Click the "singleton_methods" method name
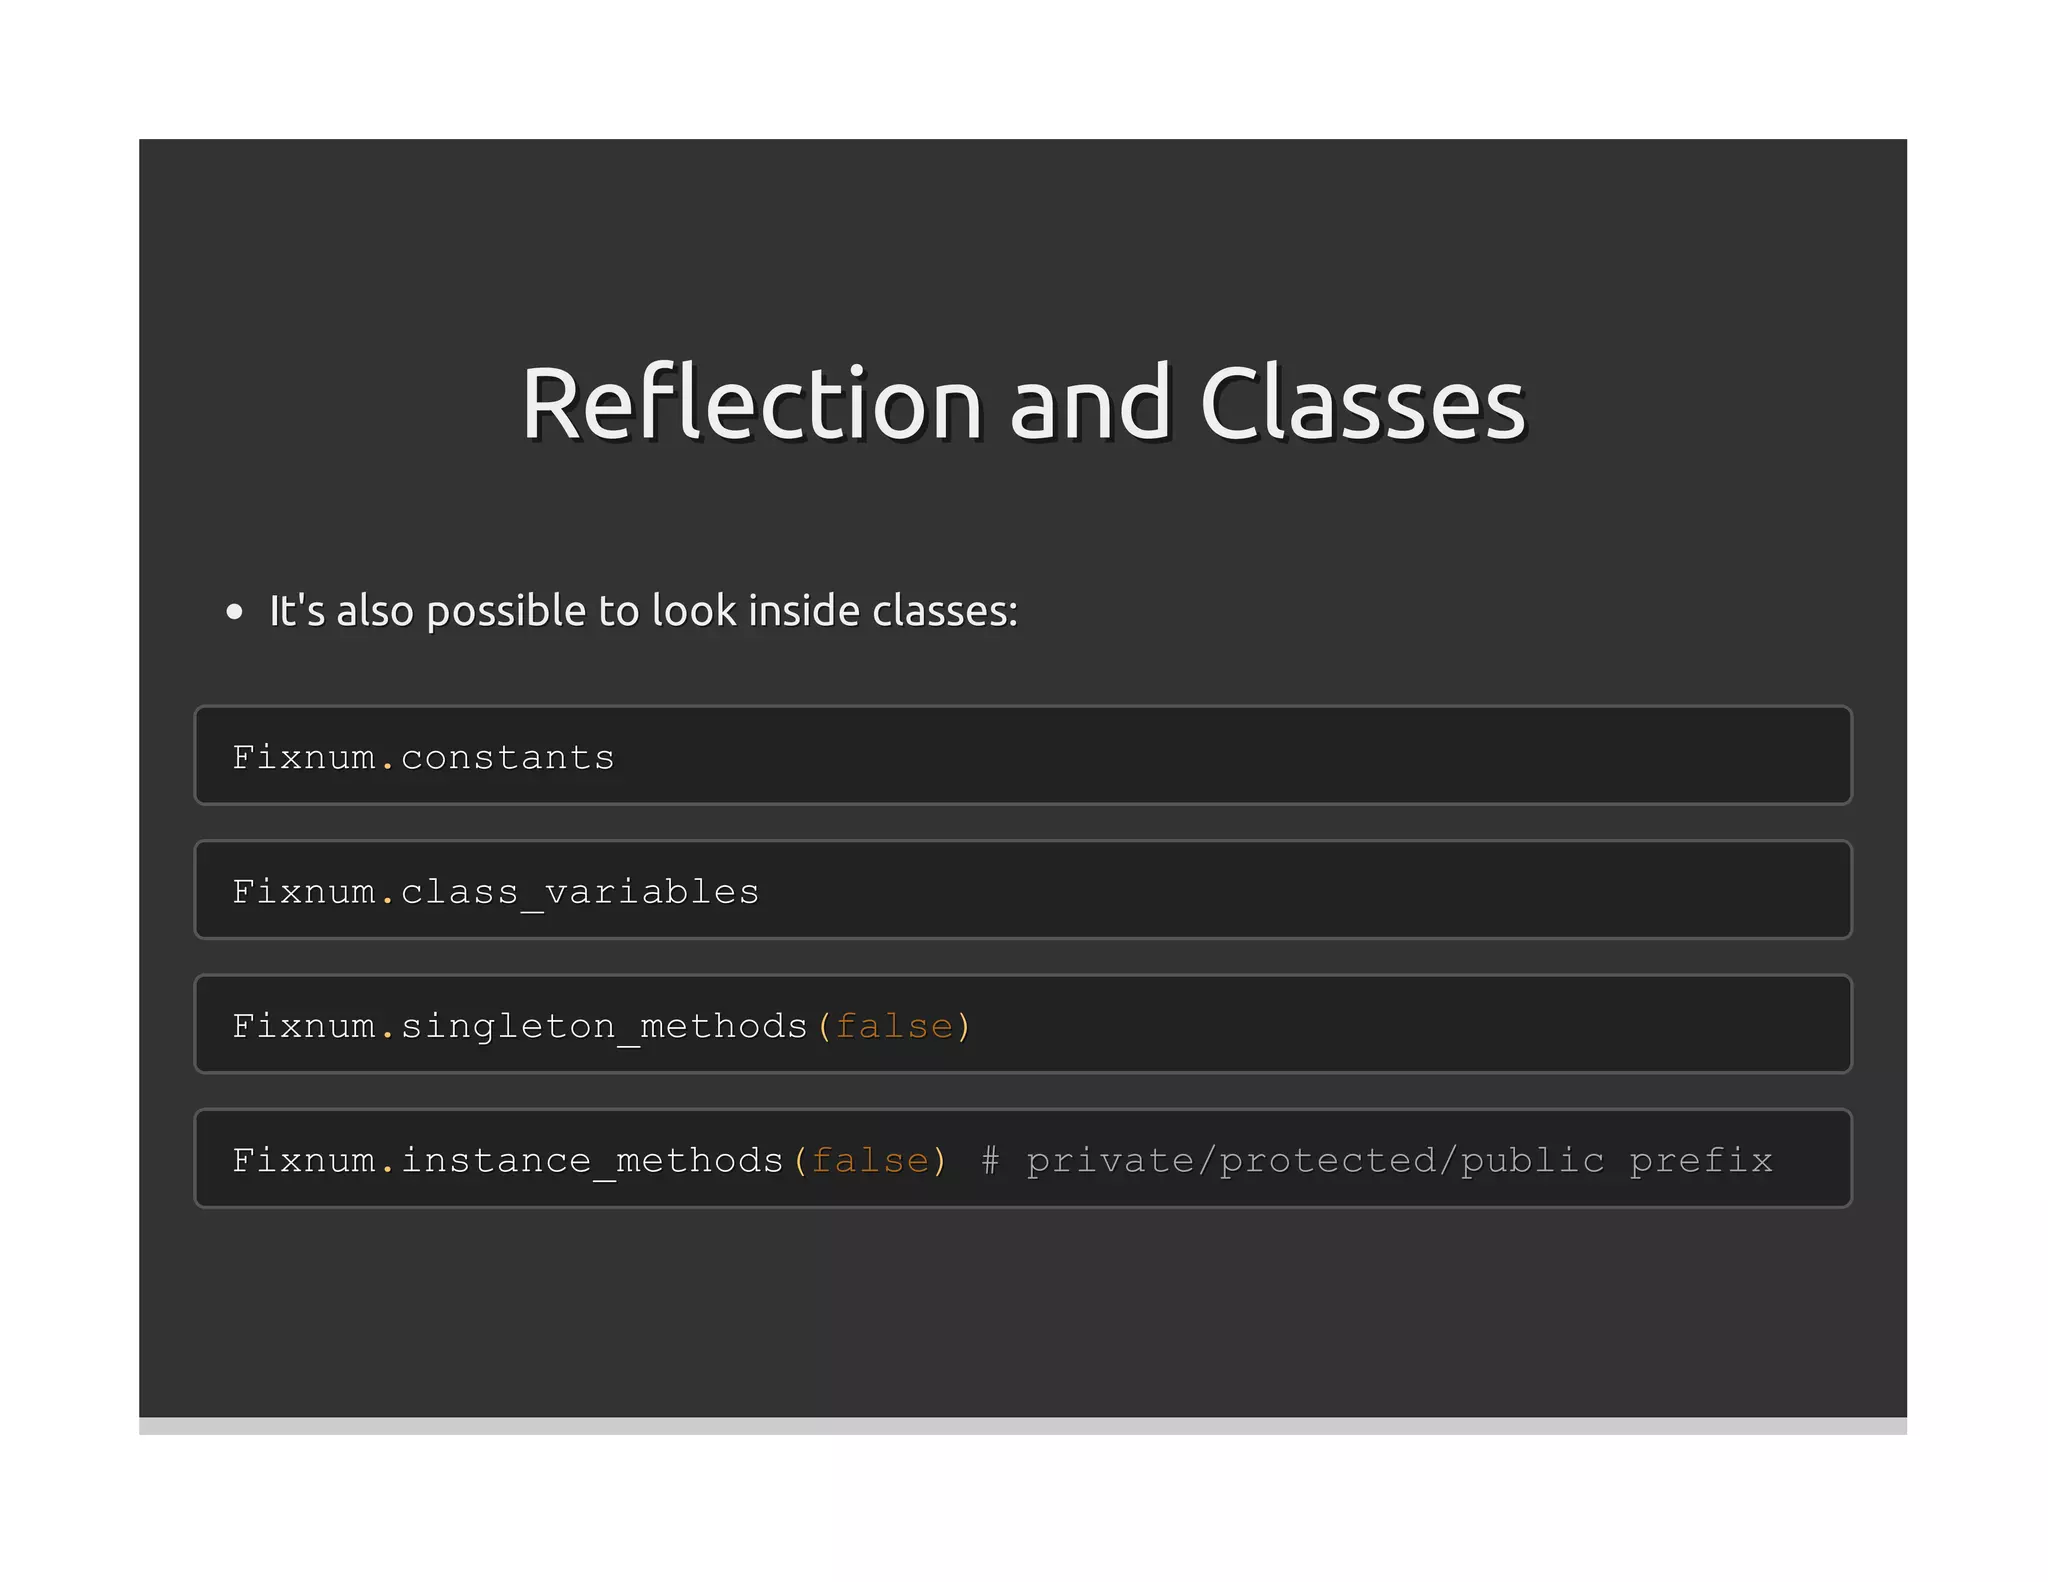2048x1582 pixels. tap(604, 1026)
